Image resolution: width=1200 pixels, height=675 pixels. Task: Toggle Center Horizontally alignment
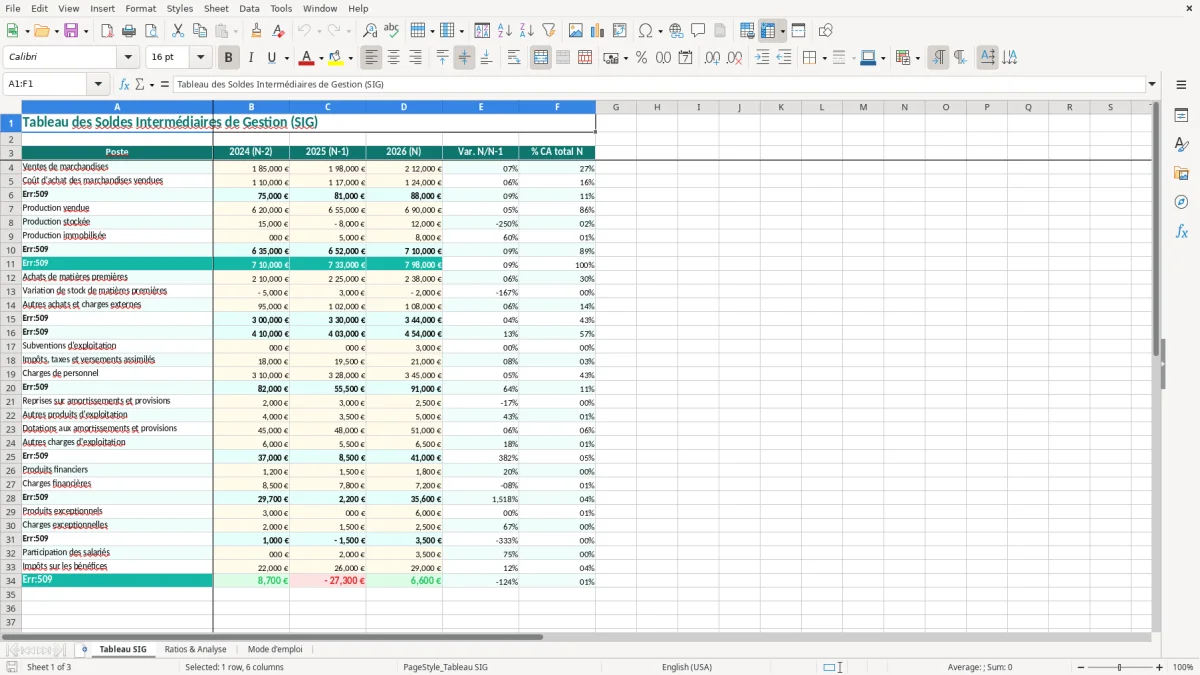click(393, 58)
